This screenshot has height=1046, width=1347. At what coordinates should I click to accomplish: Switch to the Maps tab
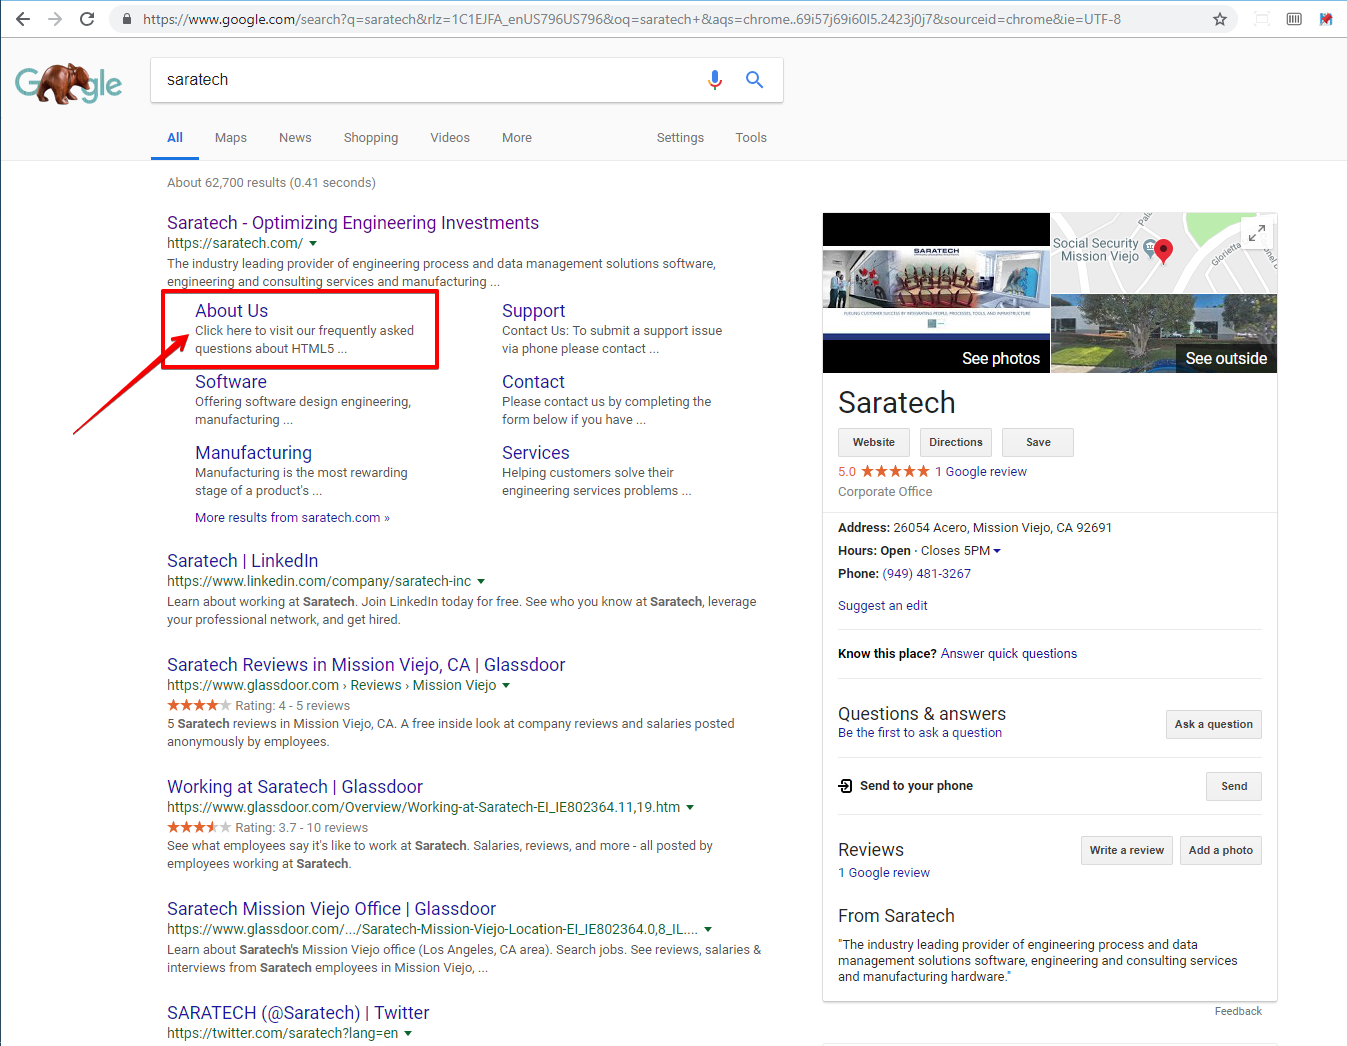pos(231,138)
